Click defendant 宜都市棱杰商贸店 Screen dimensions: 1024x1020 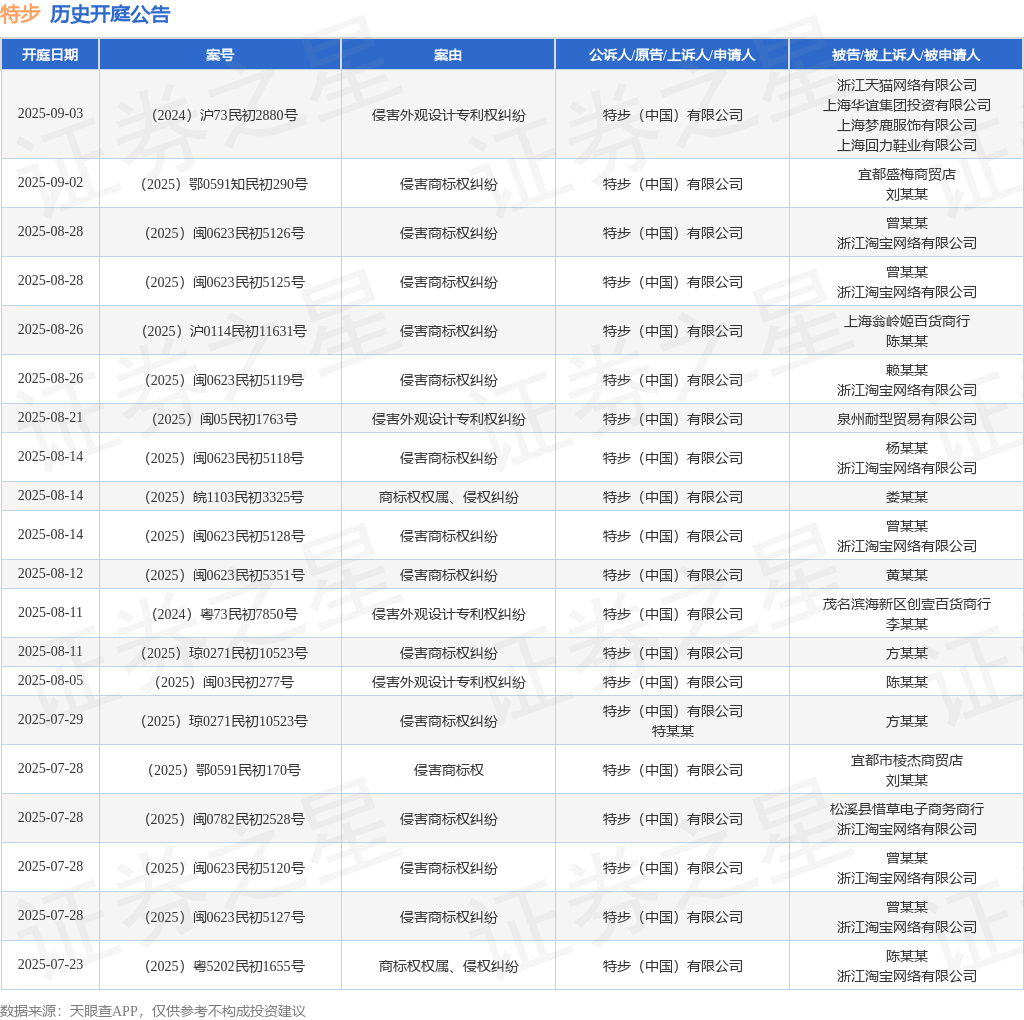[x=906, y=760]
